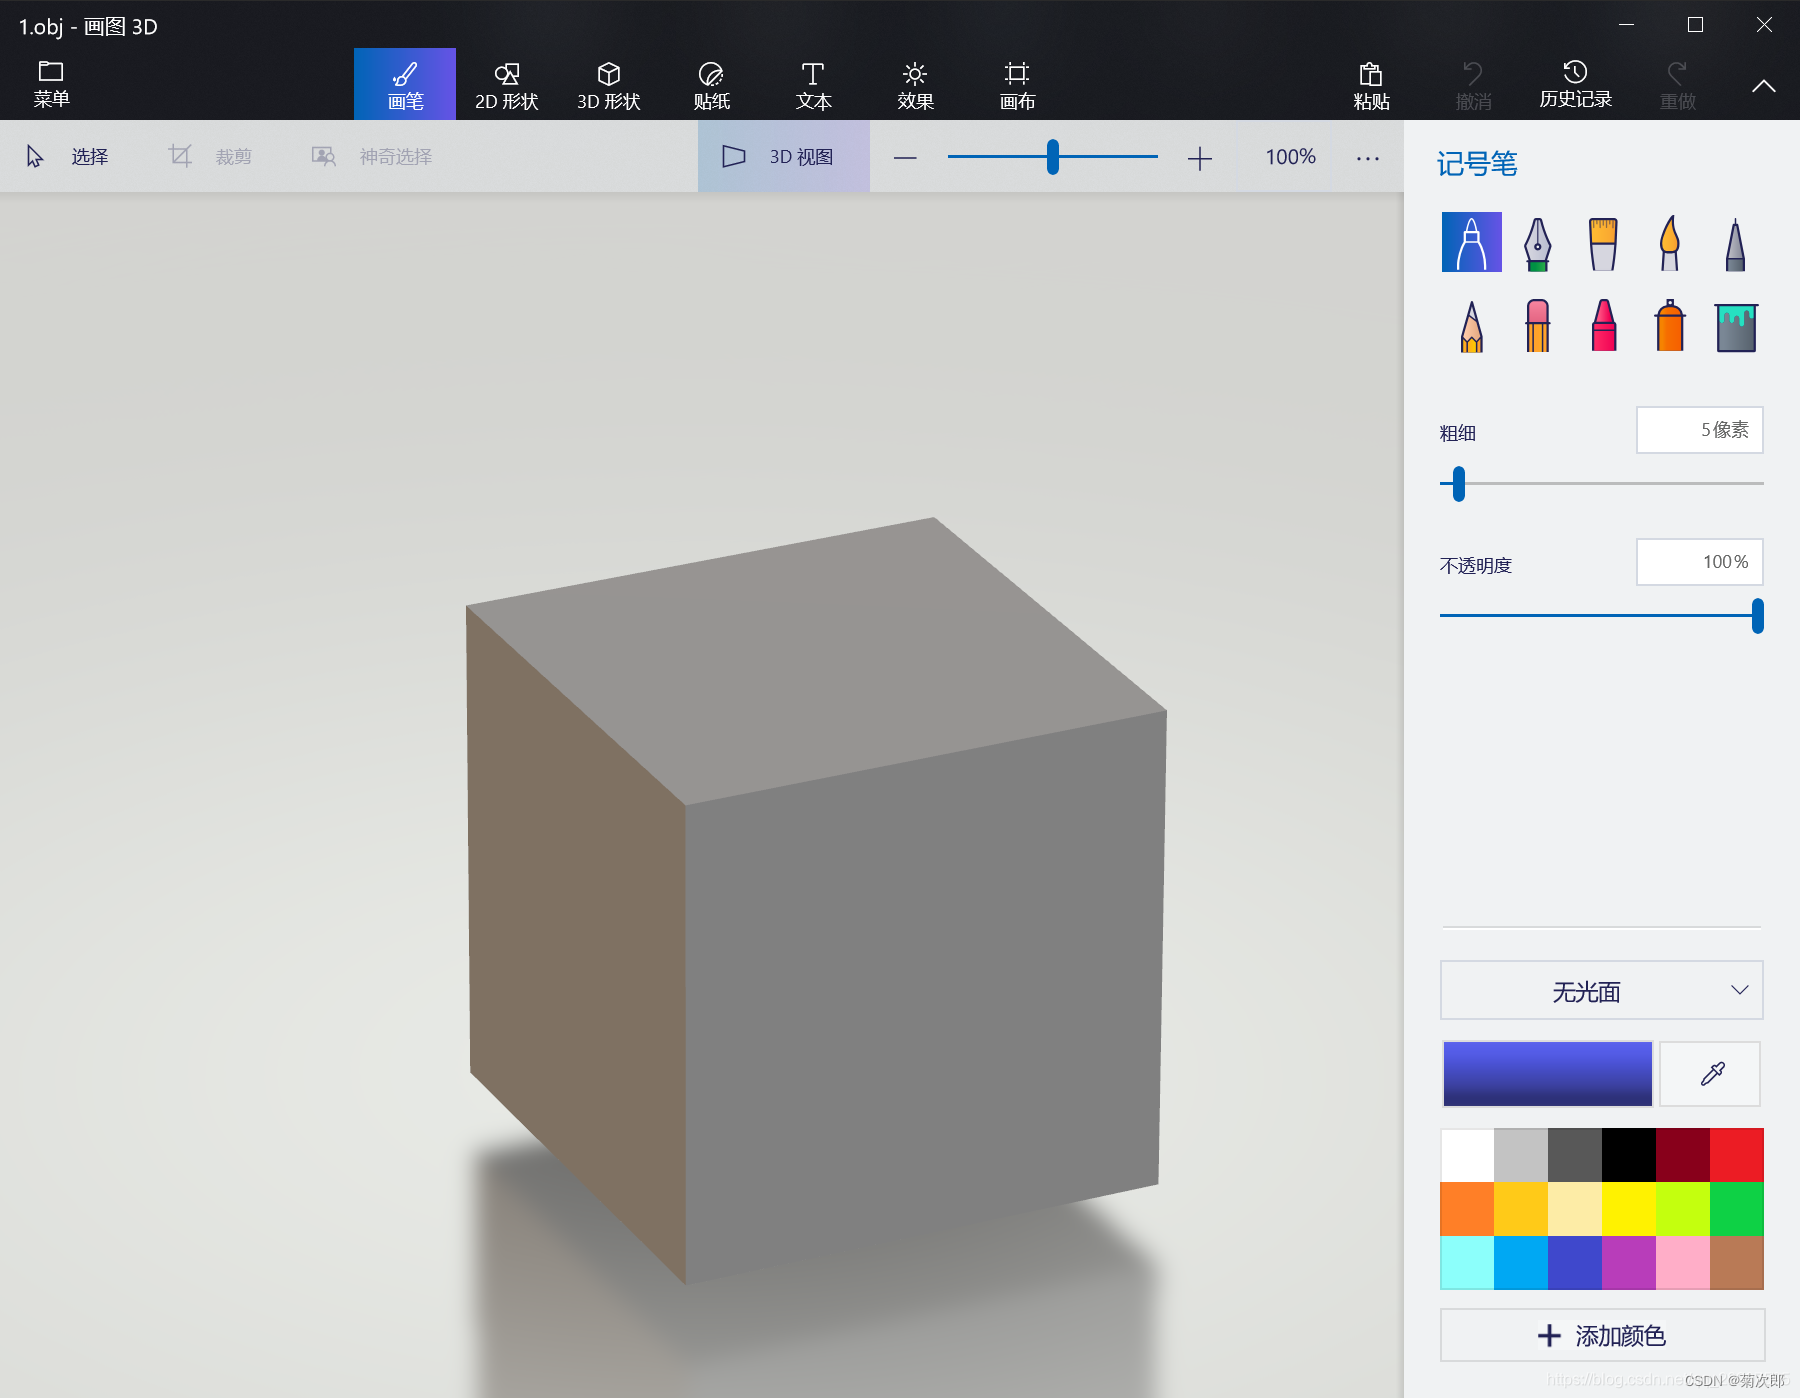Select the crayon tool

coord(1602,326)
